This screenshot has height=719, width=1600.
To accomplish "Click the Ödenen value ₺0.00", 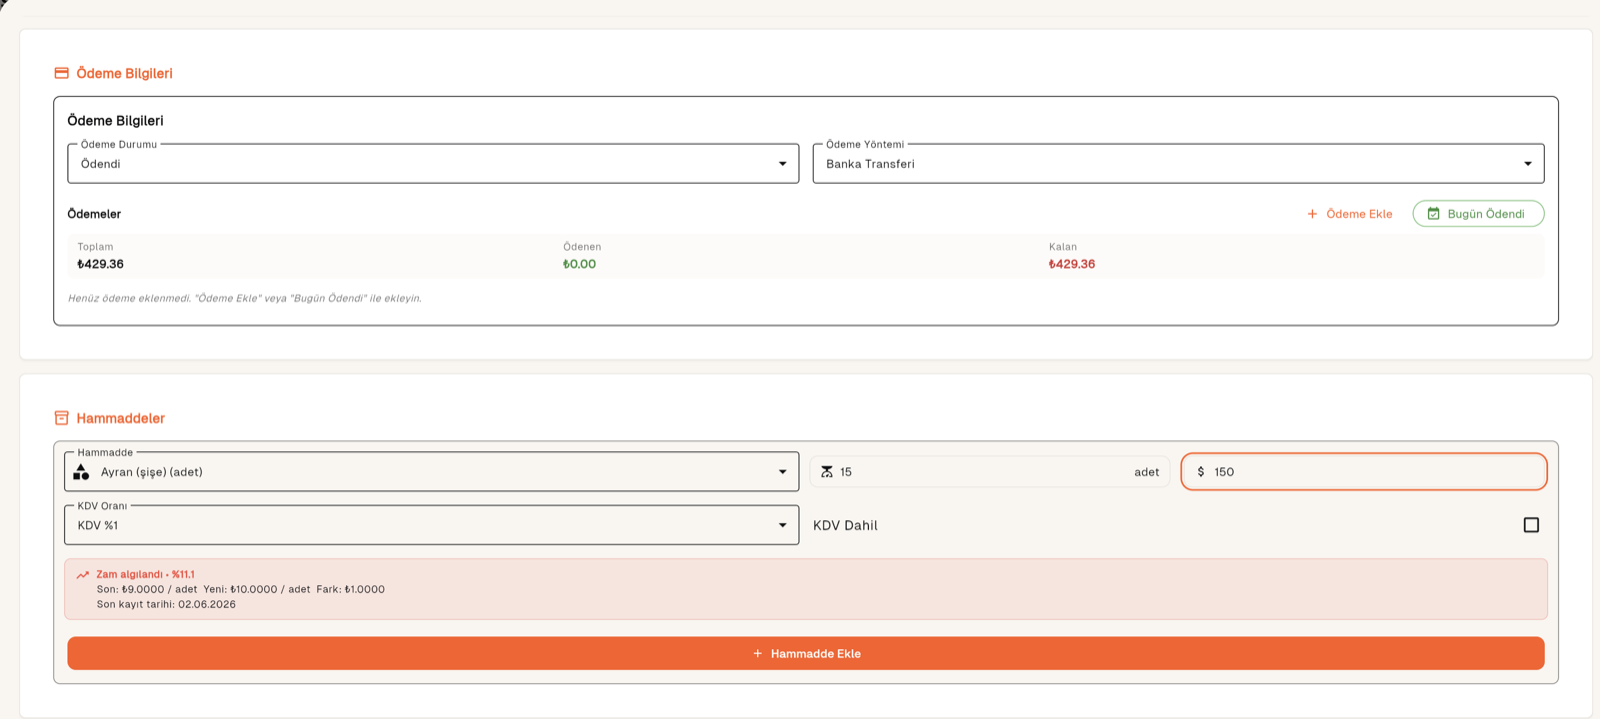I will pyautogui.click(x=579, y=264).
